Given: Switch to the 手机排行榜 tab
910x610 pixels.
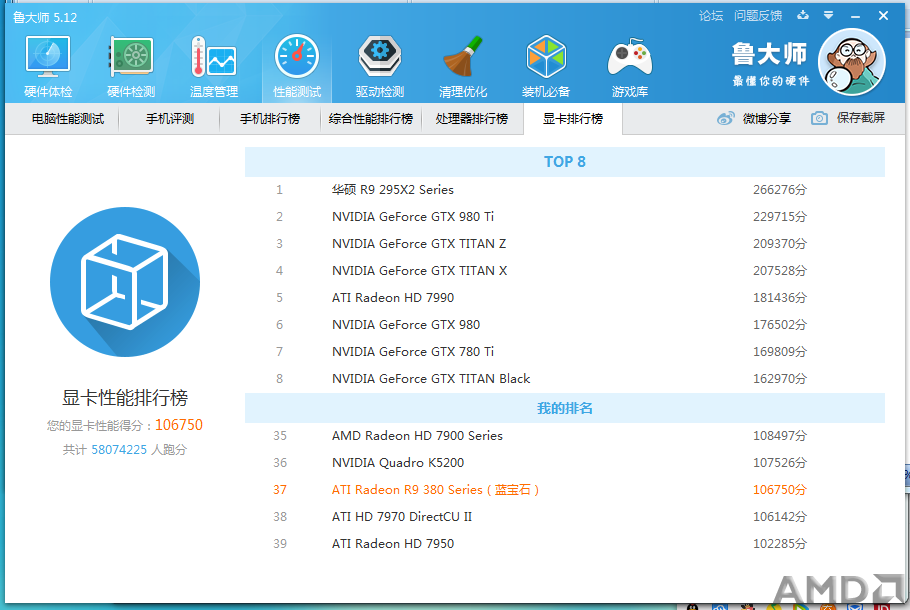Looking at the screenshot, I should (x=270, y=119).
